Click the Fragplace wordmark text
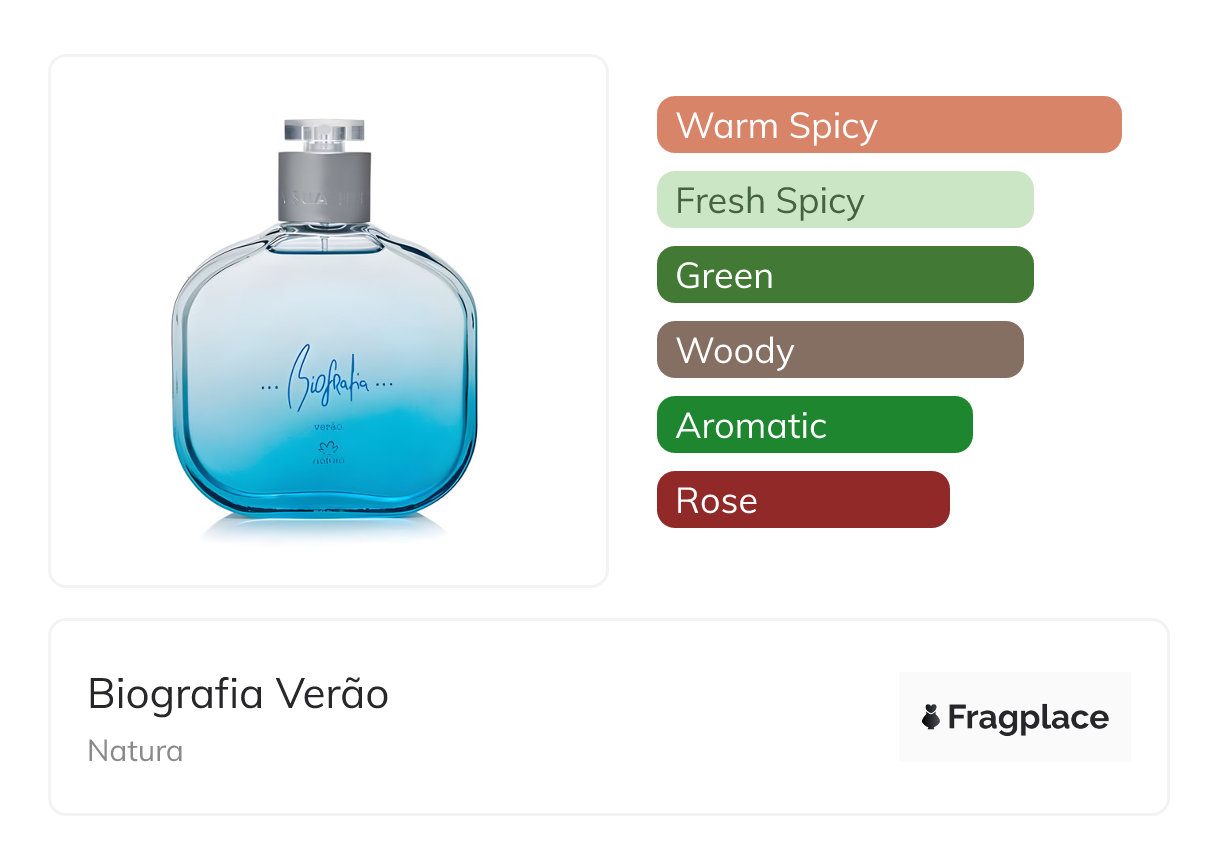1218x864 pixels. tap(1028, 717)
